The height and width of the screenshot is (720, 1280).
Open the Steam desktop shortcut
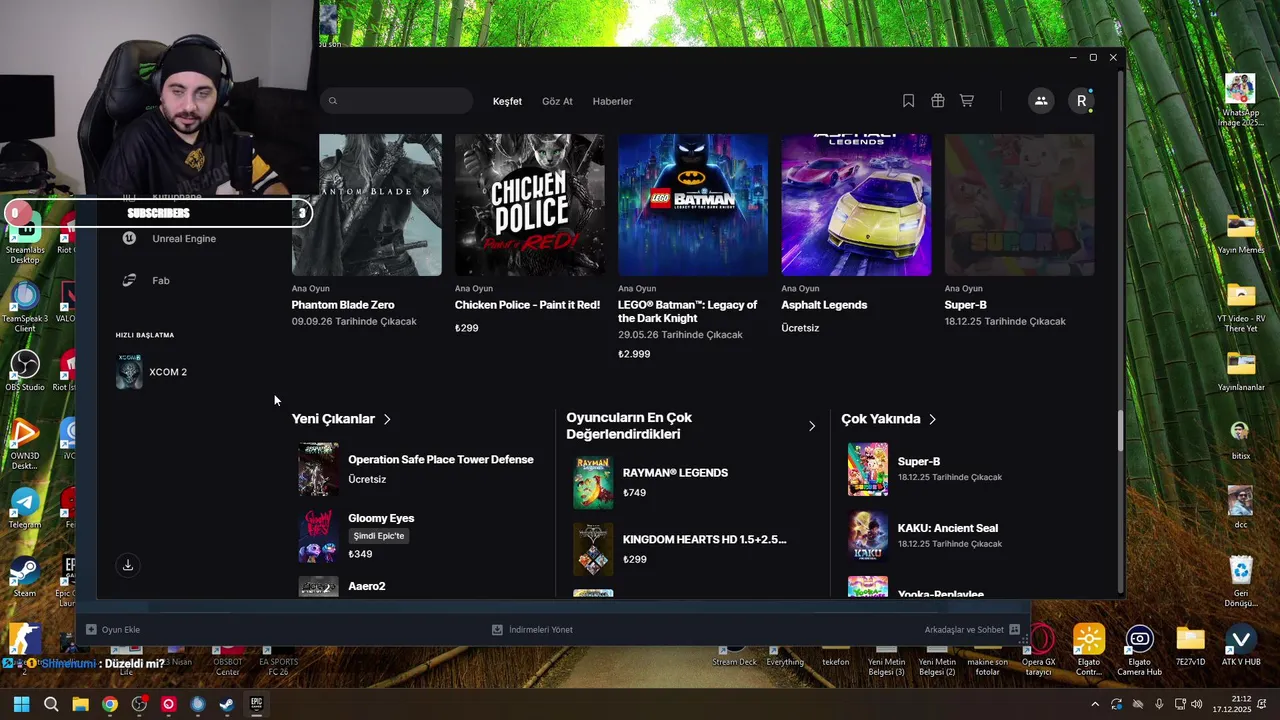point(24,577)
